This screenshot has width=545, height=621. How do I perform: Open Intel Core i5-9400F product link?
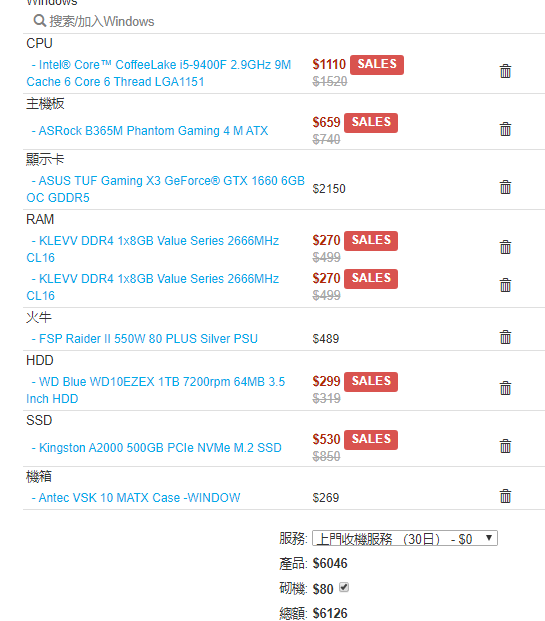159,73
